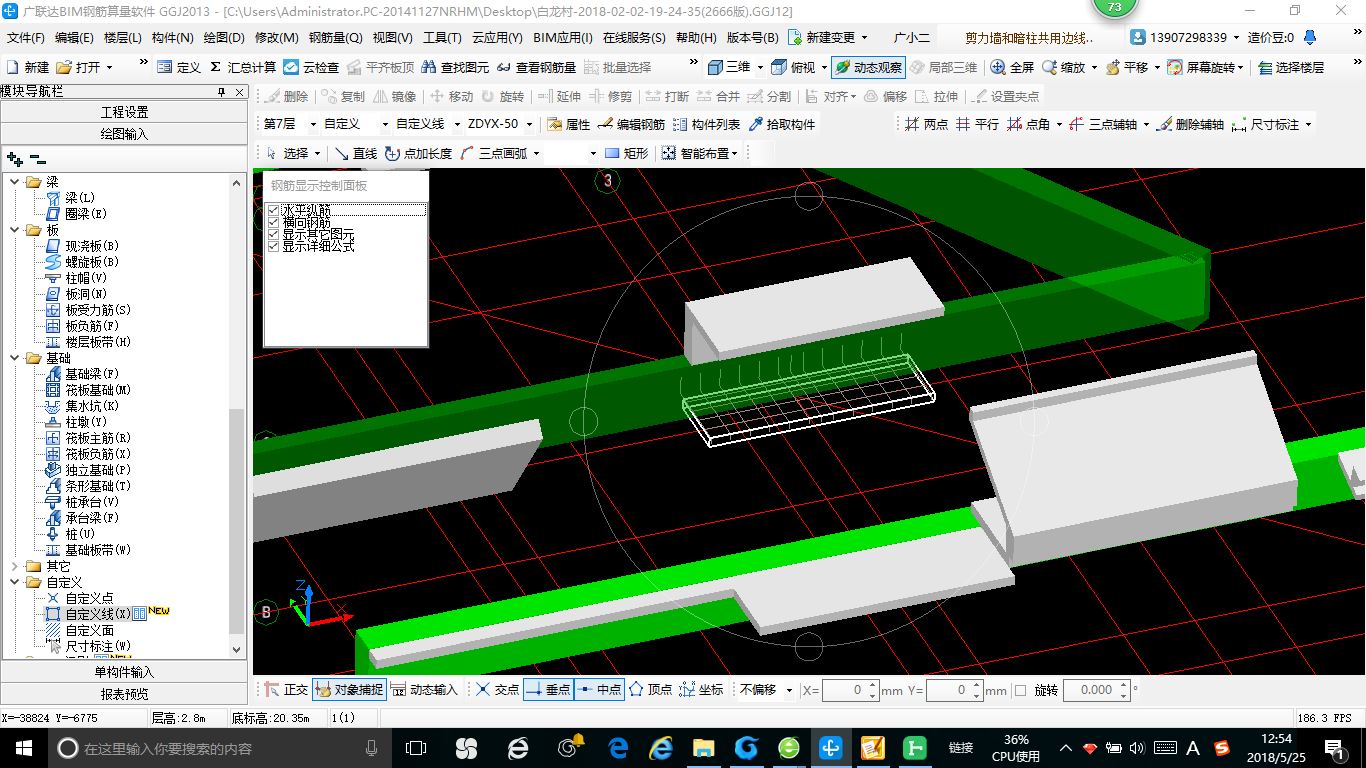
Task: Click 查找图元 find element tool
Action: tap(455, 67)
